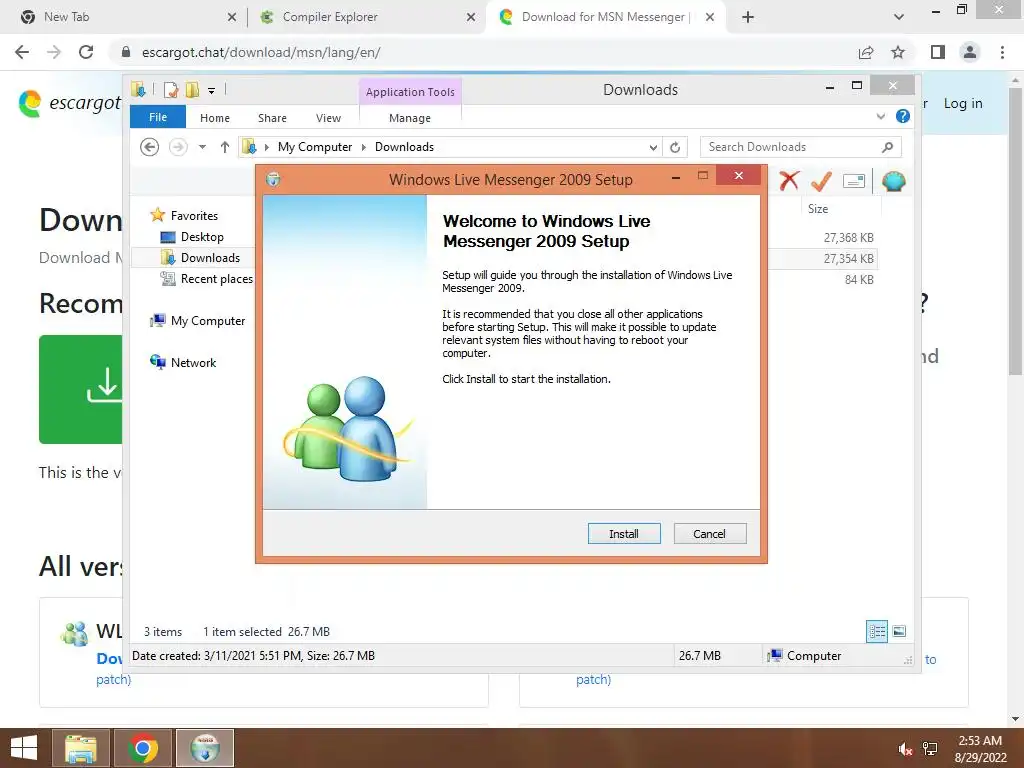Select Favorites in navigation pane
This screenshot has height=768, width=1024.
tap(193, 216)
